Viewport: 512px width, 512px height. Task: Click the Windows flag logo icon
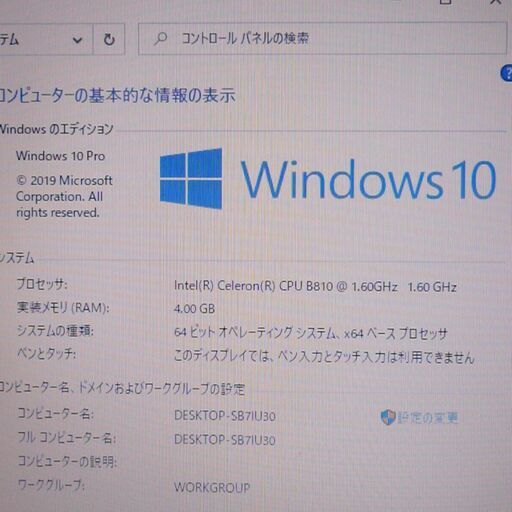tap(191, 178)
